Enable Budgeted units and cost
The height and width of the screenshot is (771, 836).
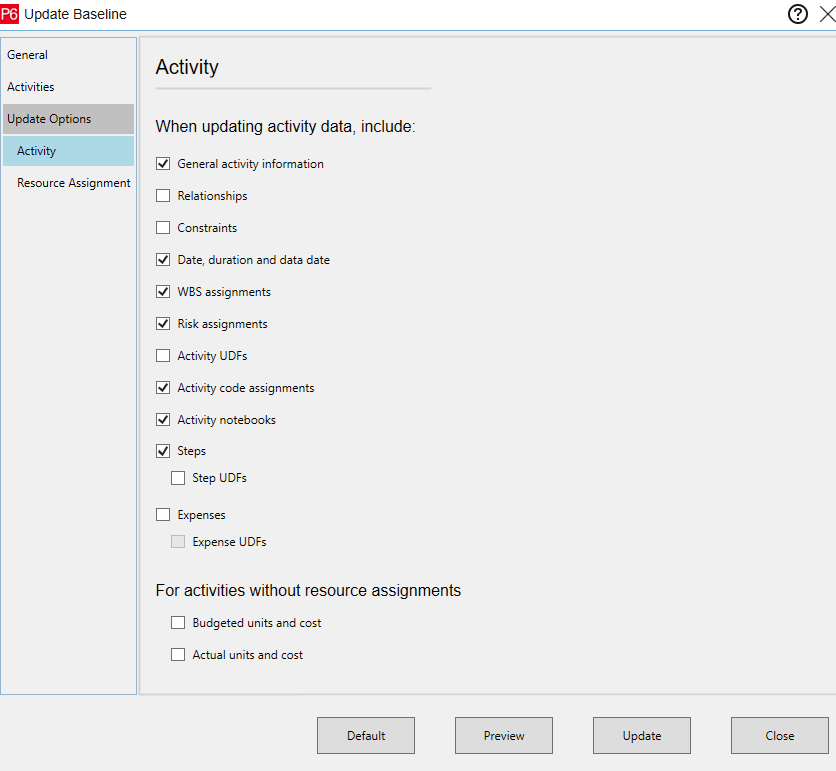(x=178, y=622)
